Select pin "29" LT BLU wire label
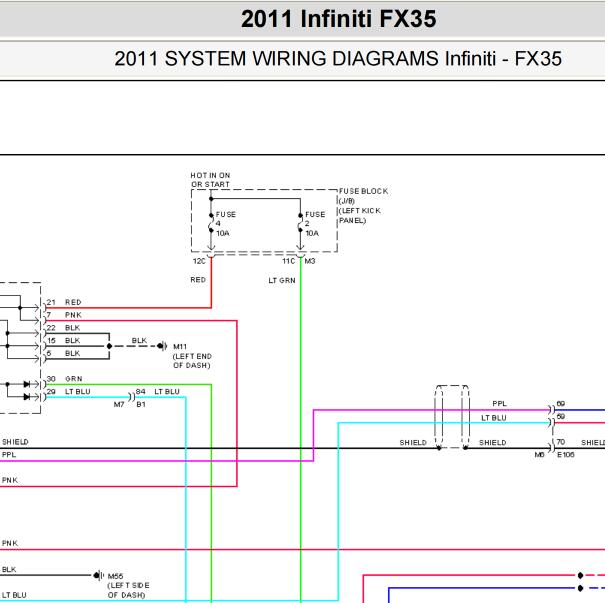The image size is (605, 603). [68, 392]
